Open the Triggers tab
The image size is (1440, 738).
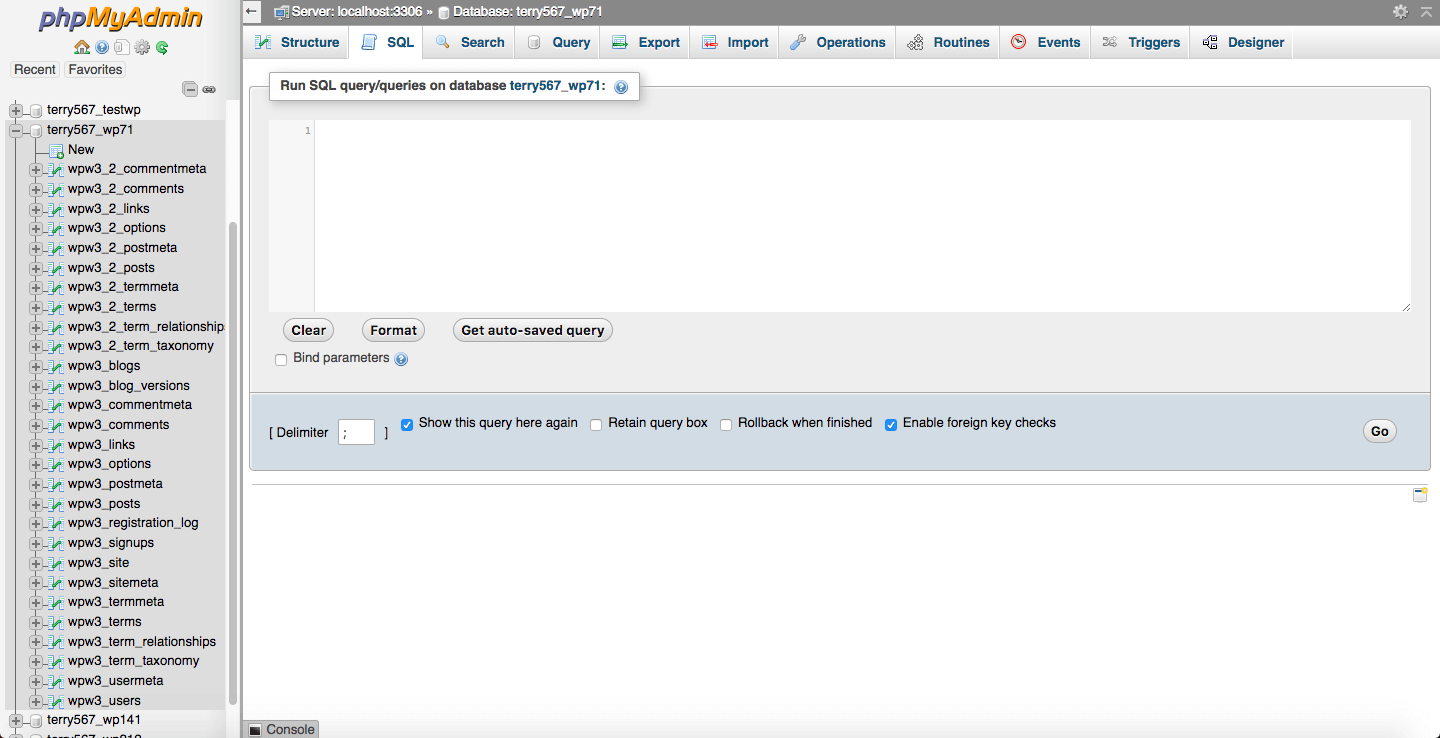point(1141,42)
